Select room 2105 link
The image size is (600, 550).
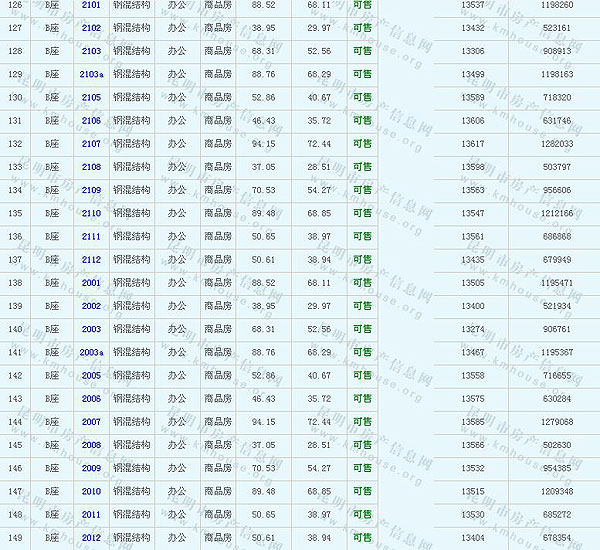point(91,97)
